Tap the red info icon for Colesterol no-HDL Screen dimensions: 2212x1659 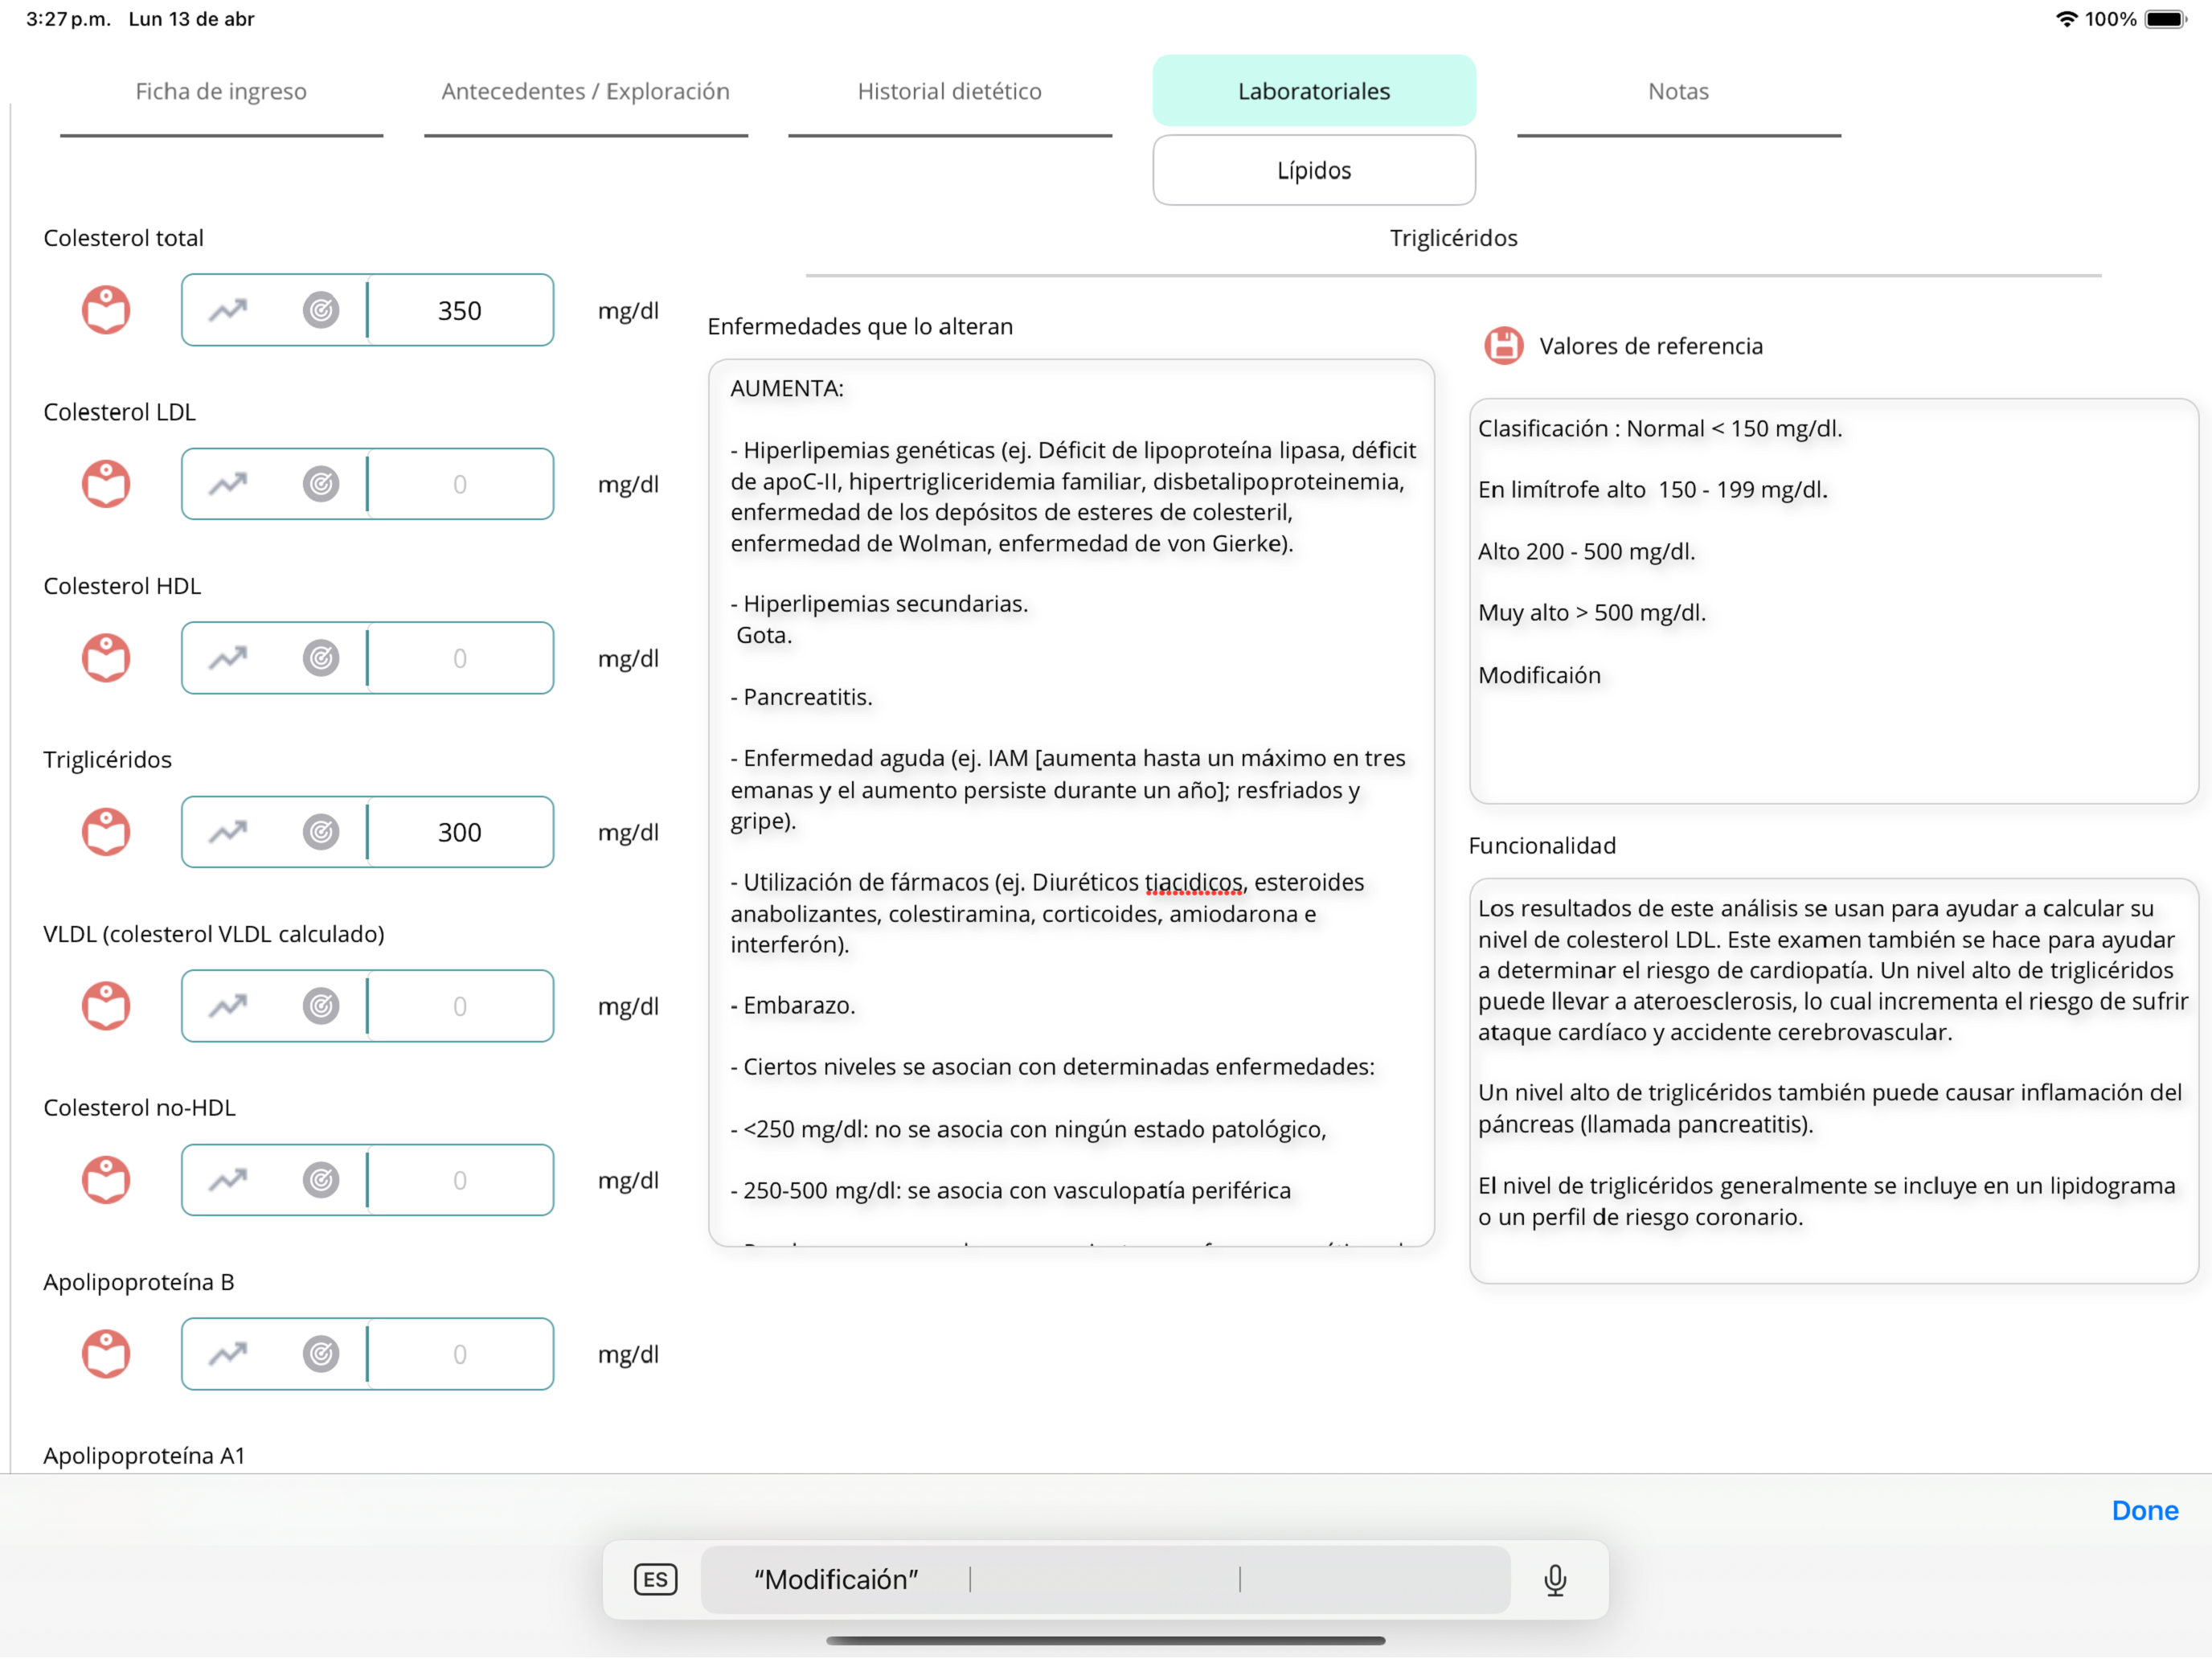point(106,1180)
